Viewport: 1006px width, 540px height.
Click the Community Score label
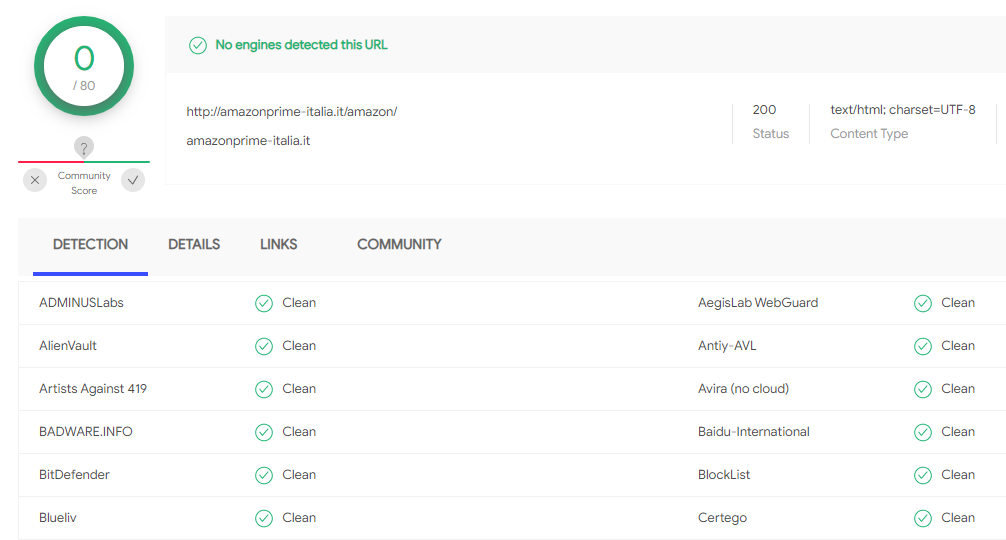pyautogui.click(x=84, y=183)
